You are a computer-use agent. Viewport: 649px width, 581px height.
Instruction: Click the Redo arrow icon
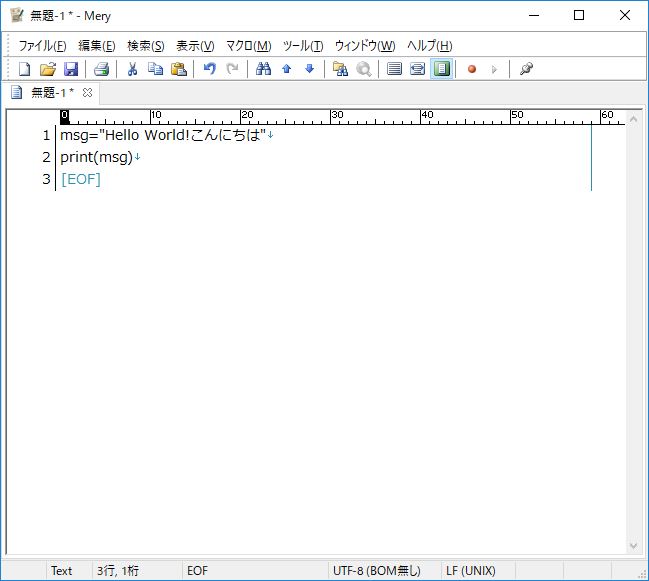(233, 69)
